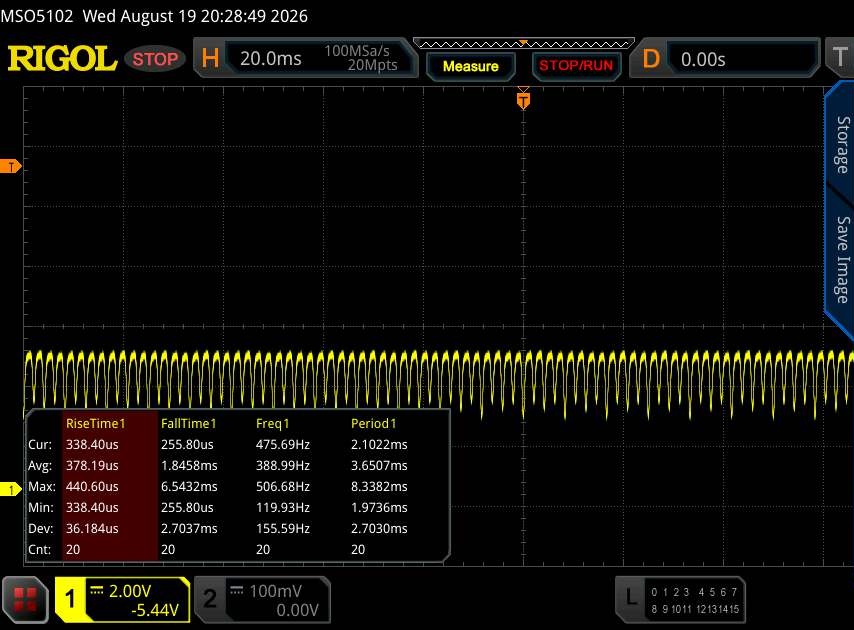Viewport: 854px width, 630px height.
Task: Select the Storage side tab
Action: point(842,144)
